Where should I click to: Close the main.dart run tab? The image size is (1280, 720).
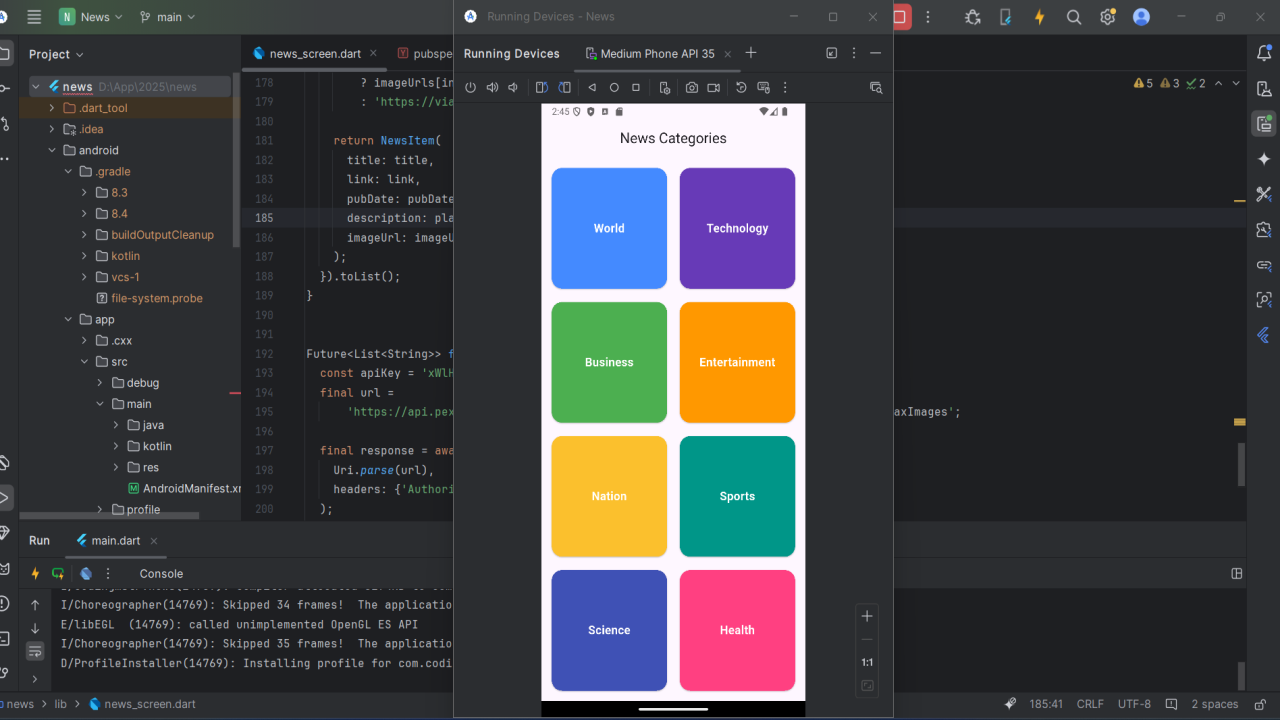click(x=154, y=541)
